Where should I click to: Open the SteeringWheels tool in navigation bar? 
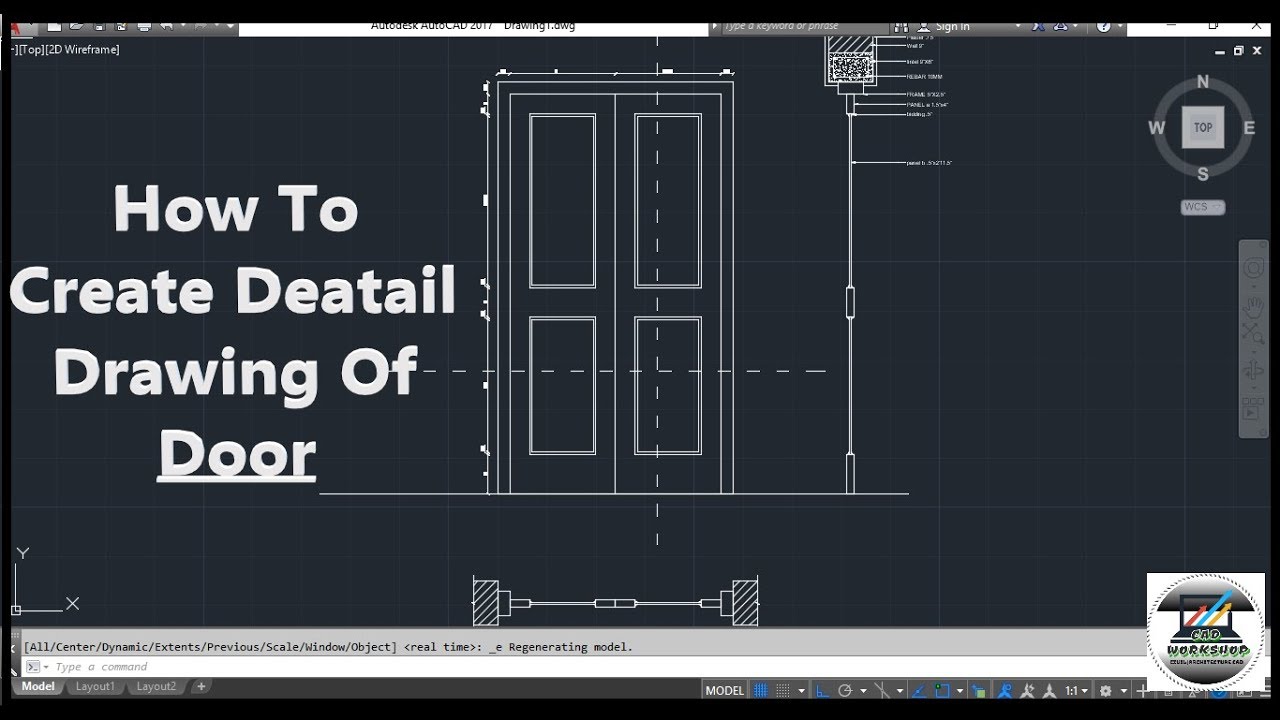click(x=1253, y=268)
